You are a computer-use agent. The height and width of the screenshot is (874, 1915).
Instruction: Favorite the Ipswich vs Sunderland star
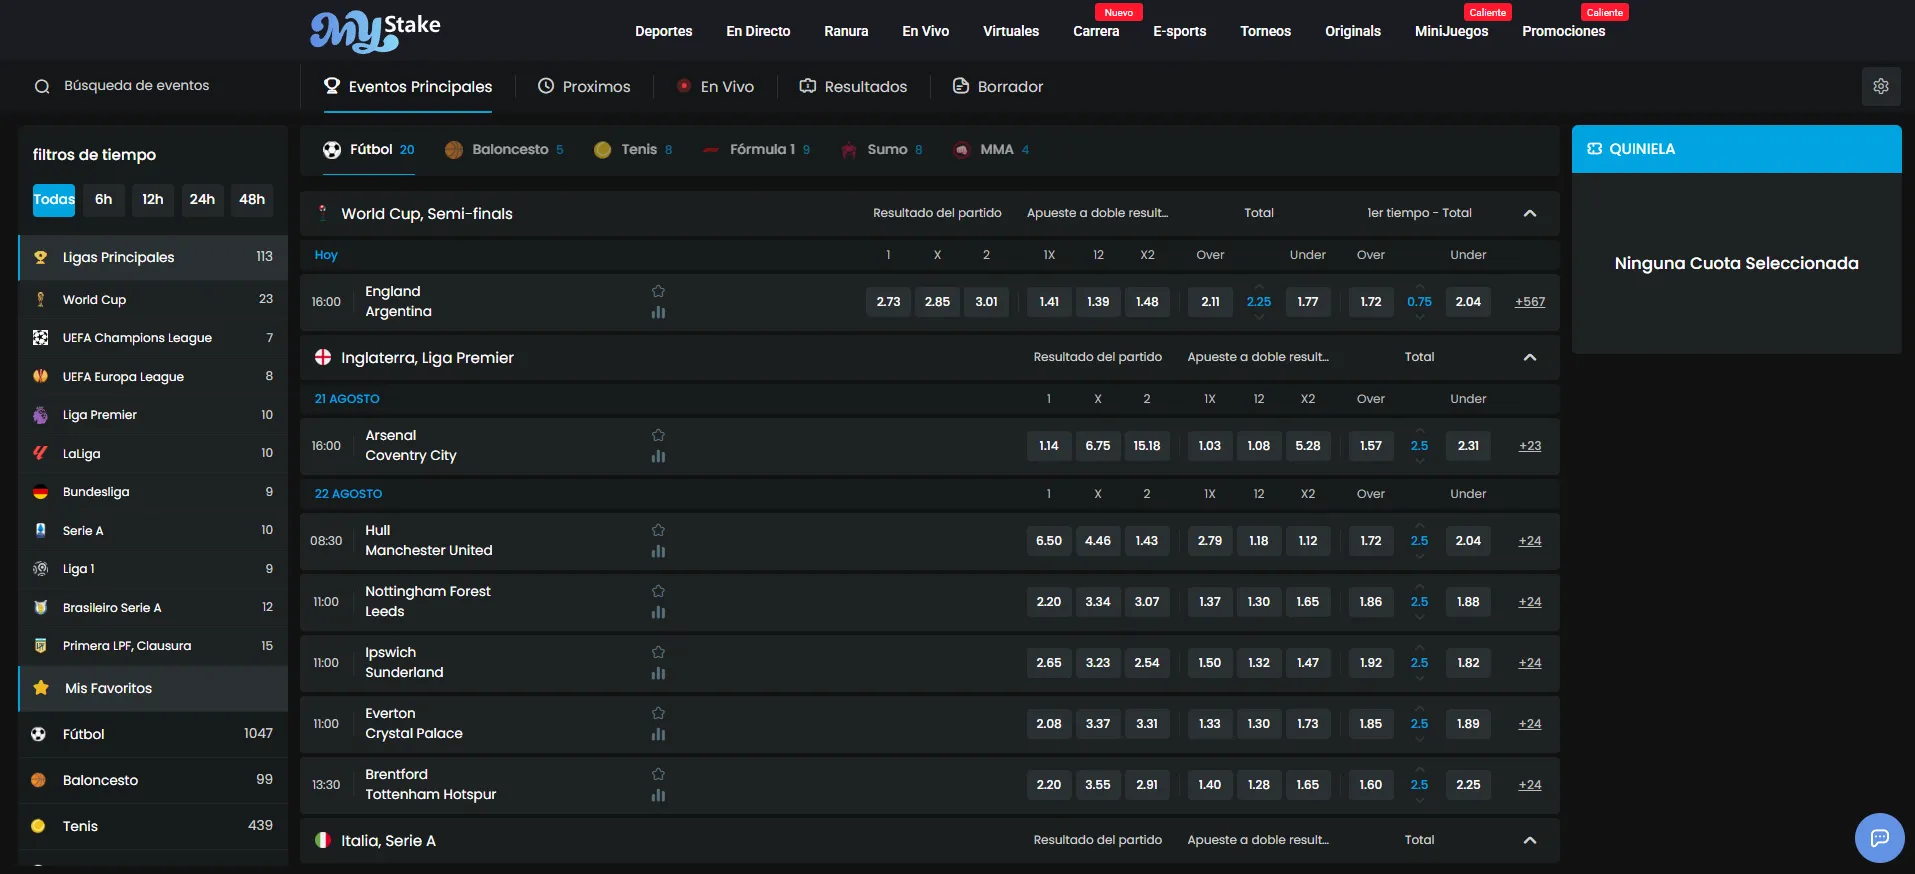coord(658,652)
